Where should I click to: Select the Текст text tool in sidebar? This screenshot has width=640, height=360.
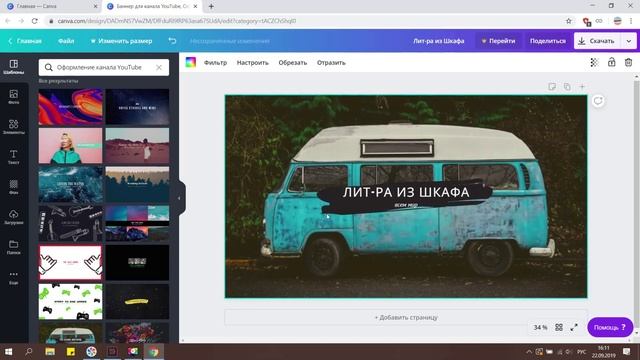13,157
